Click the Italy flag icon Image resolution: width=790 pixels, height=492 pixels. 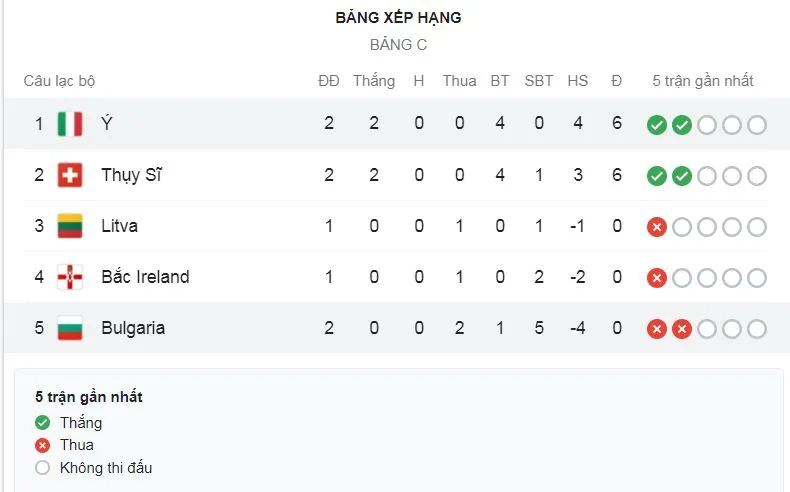(69, 124)
